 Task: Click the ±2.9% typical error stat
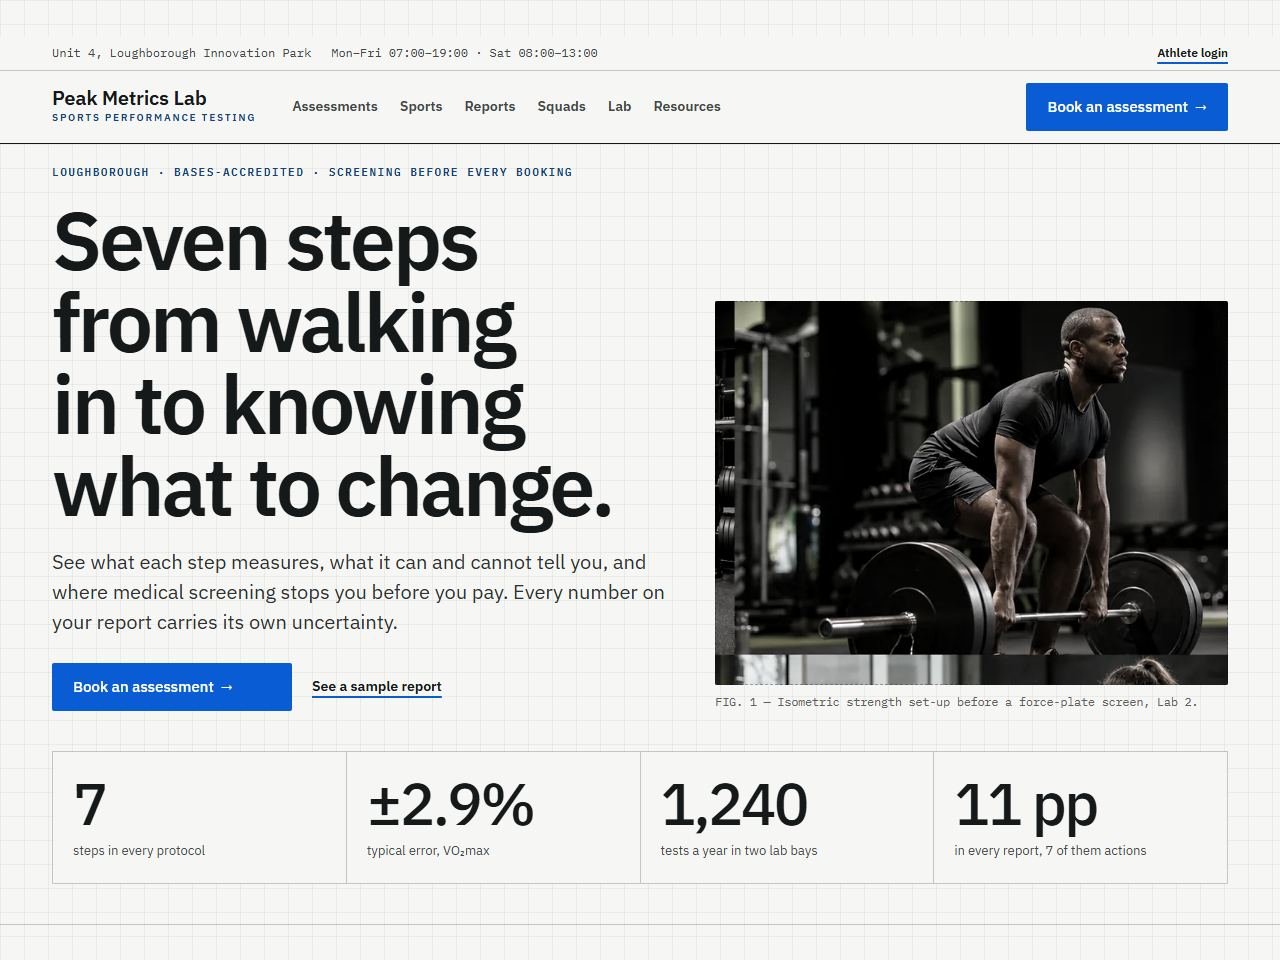493,817
